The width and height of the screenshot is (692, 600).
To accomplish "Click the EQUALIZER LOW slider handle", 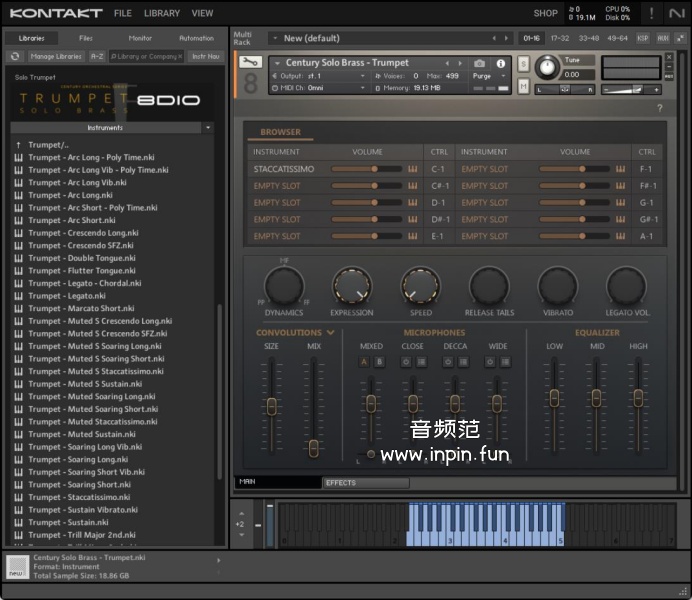I will [554, 397].
